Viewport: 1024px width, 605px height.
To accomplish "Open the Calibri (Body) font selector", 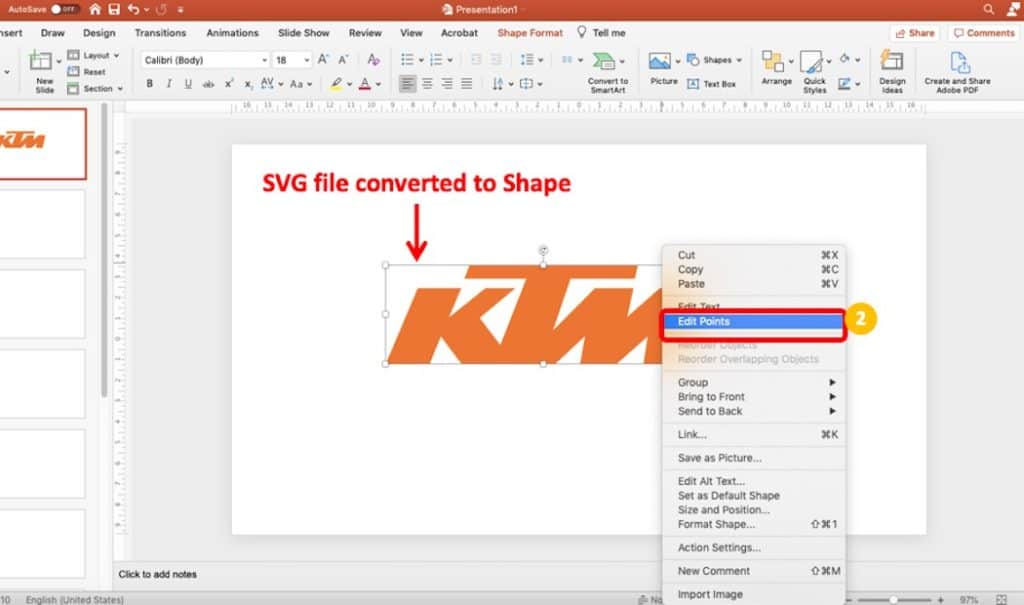I will (x=205, y=60).
